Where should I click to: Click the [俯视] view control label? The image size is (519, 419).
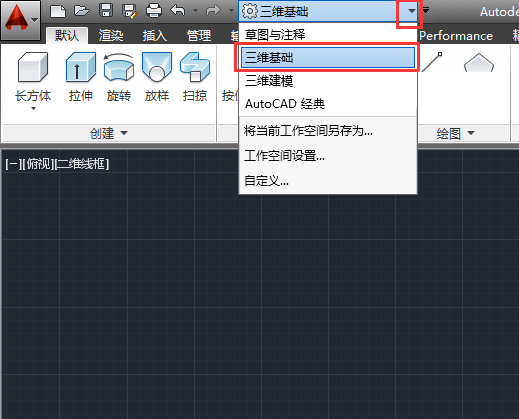(x=38, y=164)
